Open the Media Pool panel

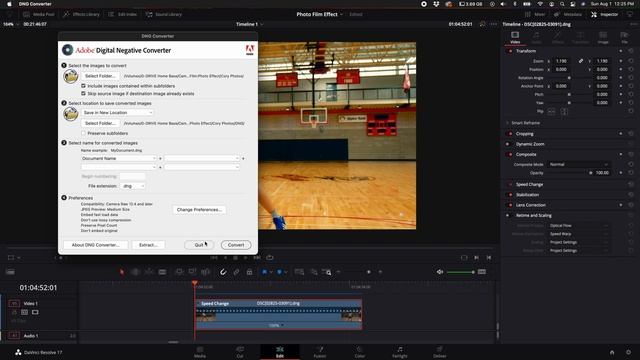[39, 14]
